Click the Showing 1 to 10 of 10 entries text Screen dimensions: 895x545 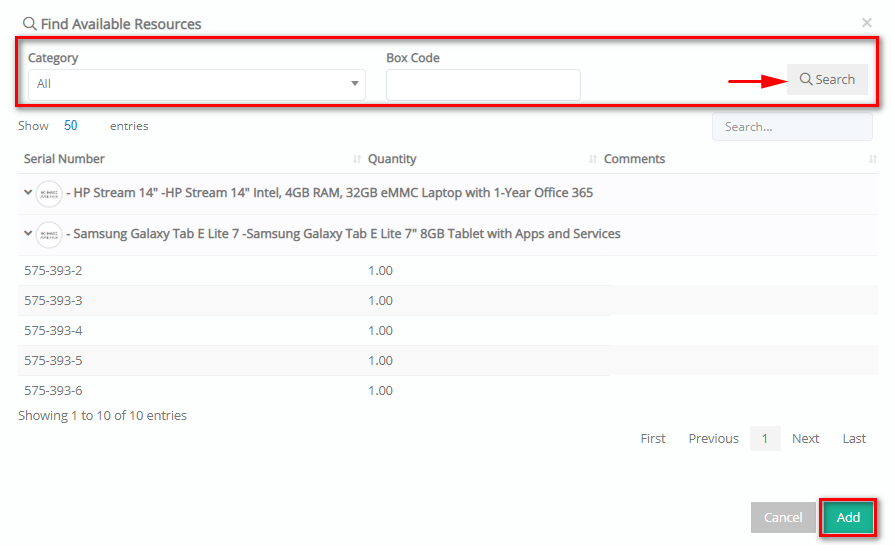[x=102, y=415]
